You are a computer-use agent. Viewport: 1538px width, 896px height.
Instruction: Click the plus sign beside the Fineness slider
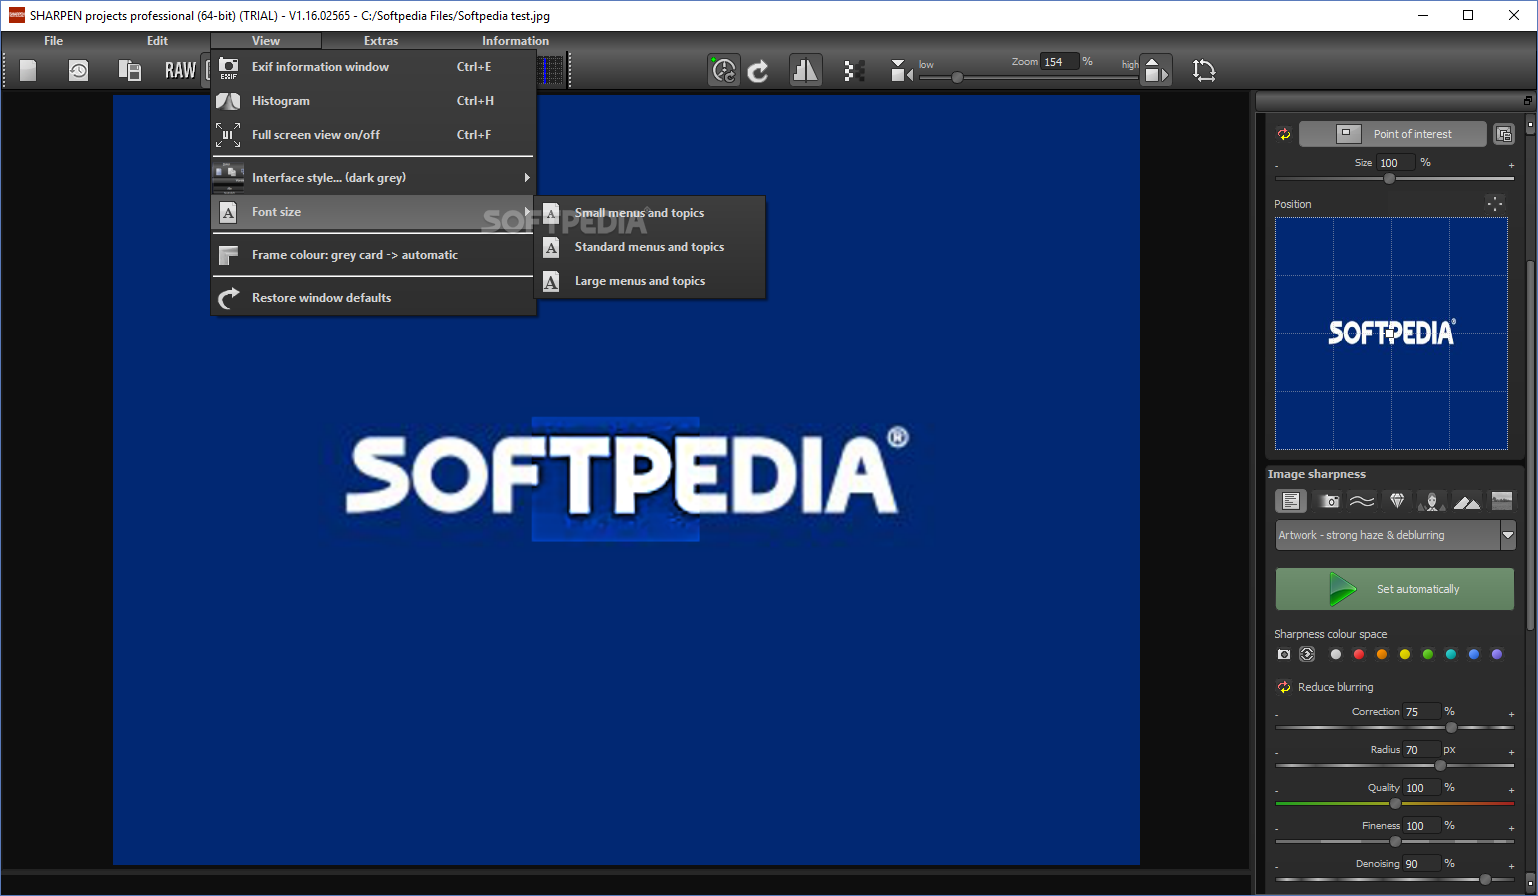(x=1511, y=828)
